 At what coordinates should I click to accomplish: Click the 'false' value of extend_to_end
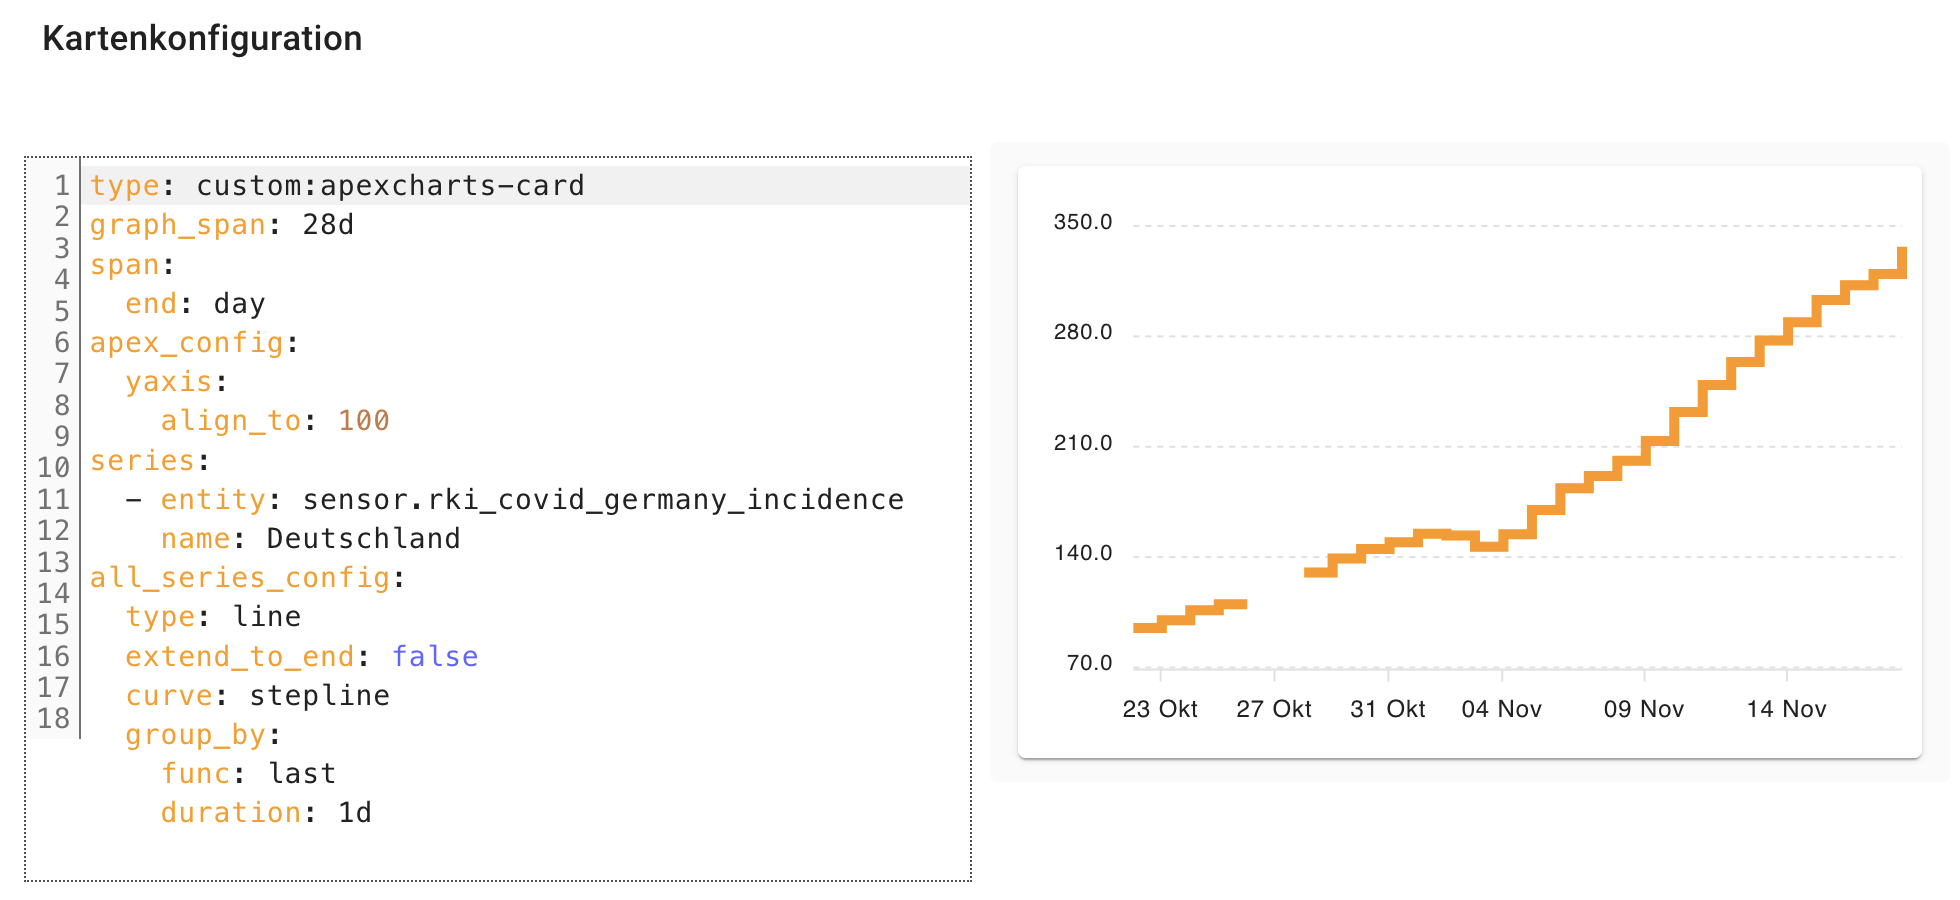click(436, 656)
